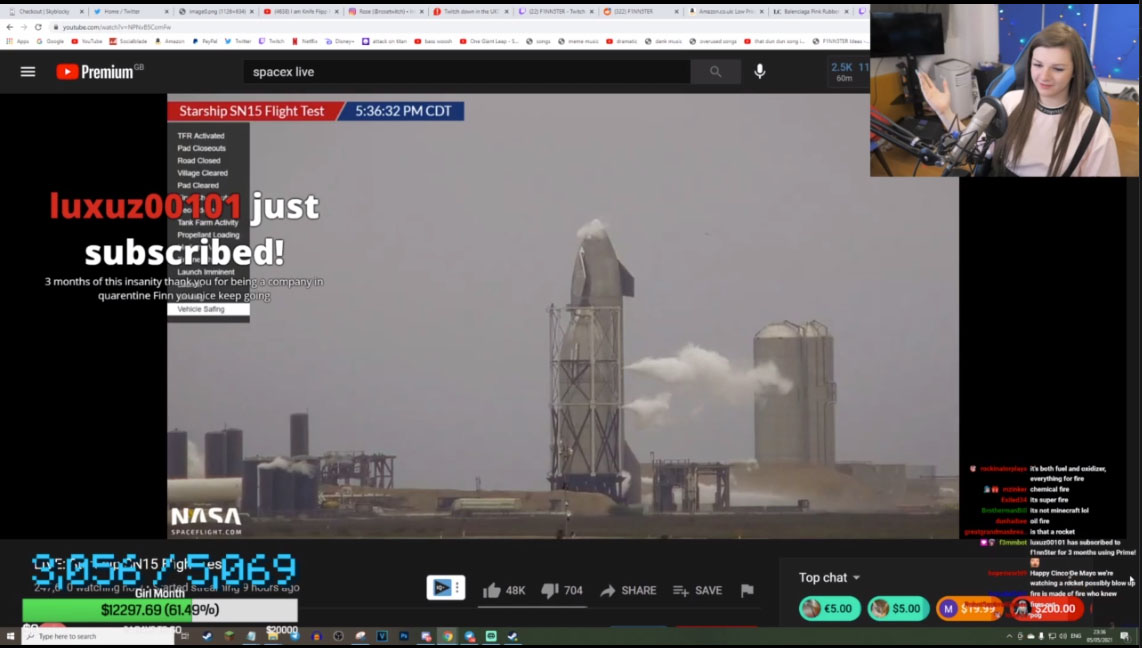Viewport: 1142px width, 648px height.
Task: Go to YouTube Premium home logo
Action: click(100, 71)
